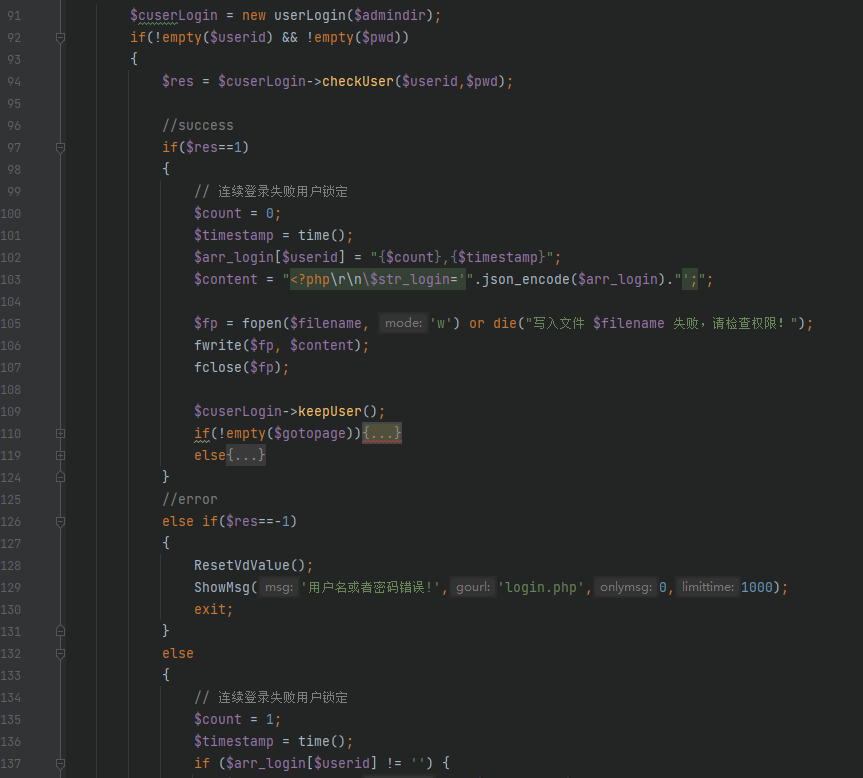The height and width of the screenshot is (778, 863).
Task: Collapse the if block starting at line 137
Action: [59, 762]
